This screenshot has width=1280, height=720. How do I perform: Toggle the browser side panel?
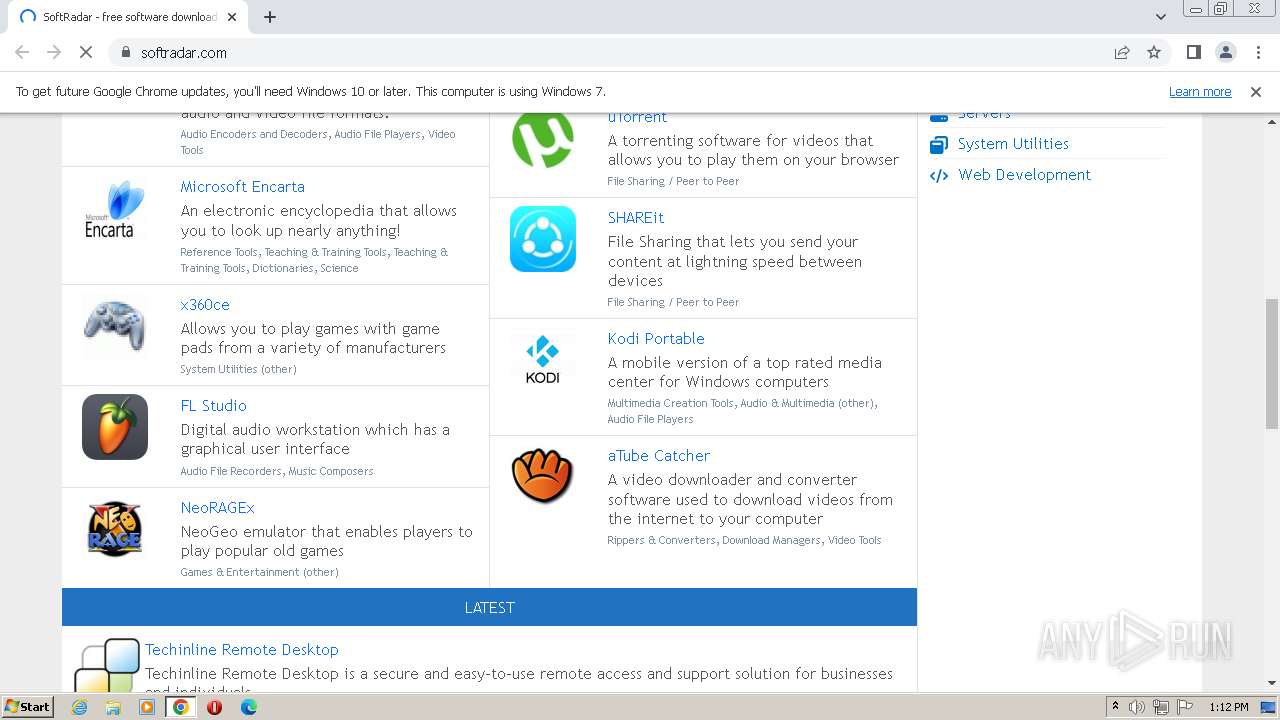tap(1193, 52)
